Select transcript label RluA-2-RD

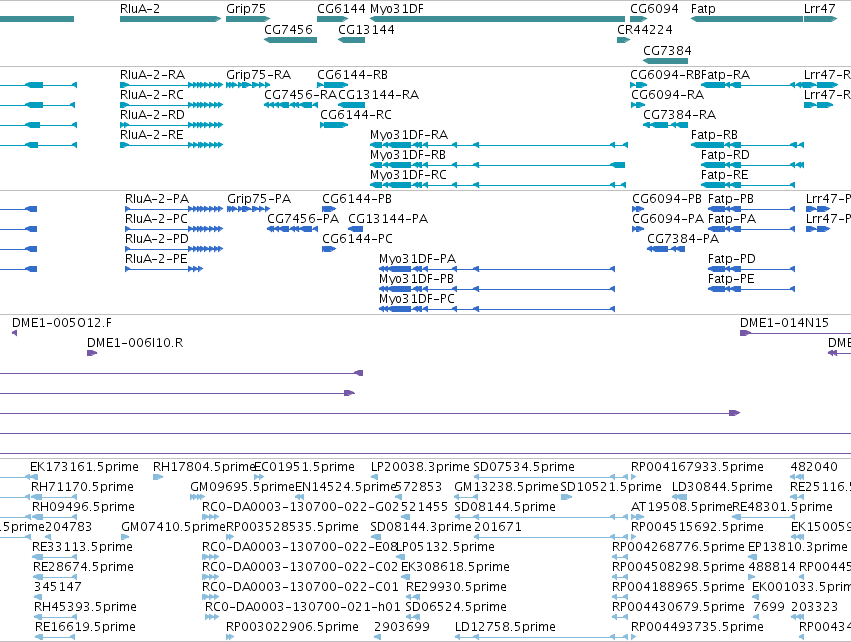(152, 115)
